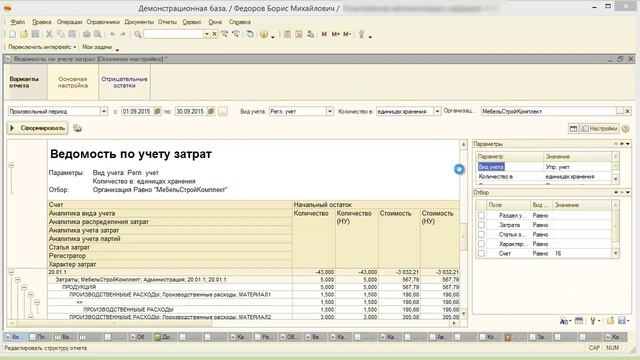This screenshot has width=640, height=360.
Task: Open the Количество в dropdown arrow
Action: (437, 111)
